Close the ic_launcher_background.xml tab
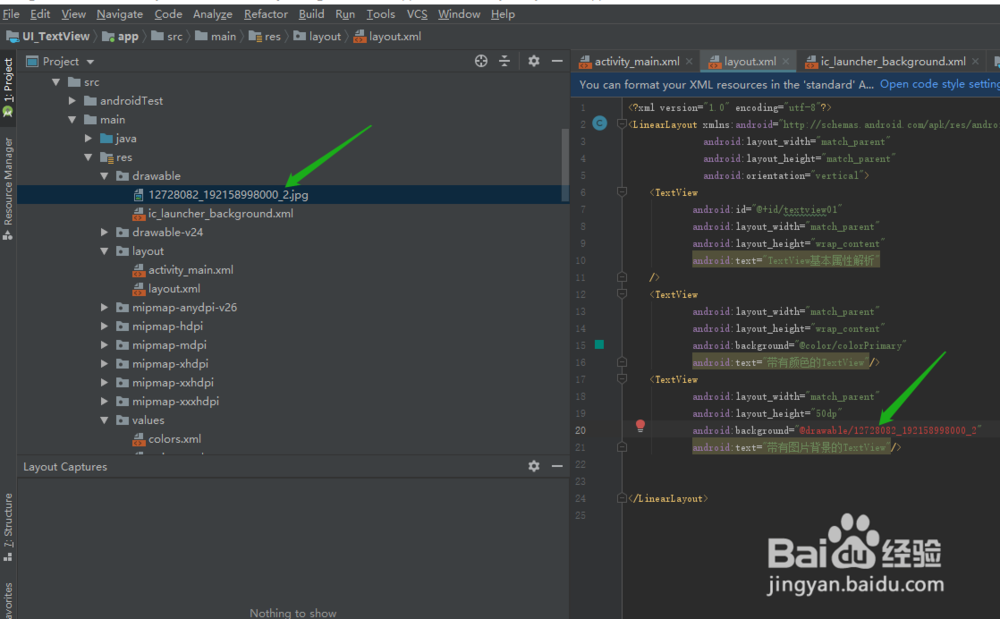This screenshot has width=1000, height=619. point(975,62)
